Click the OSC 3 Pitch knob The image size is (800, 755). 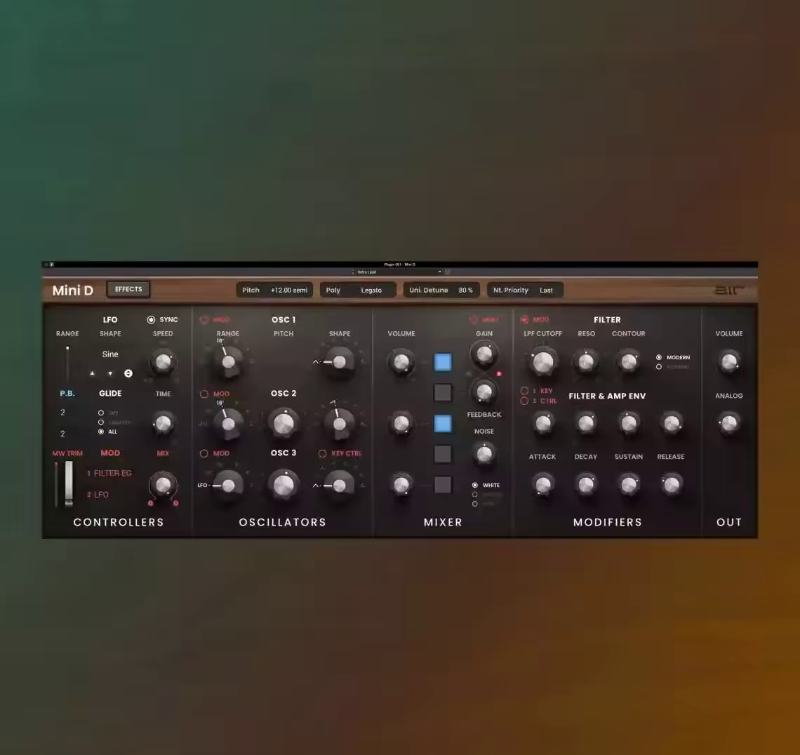click(x=284, y=485)
